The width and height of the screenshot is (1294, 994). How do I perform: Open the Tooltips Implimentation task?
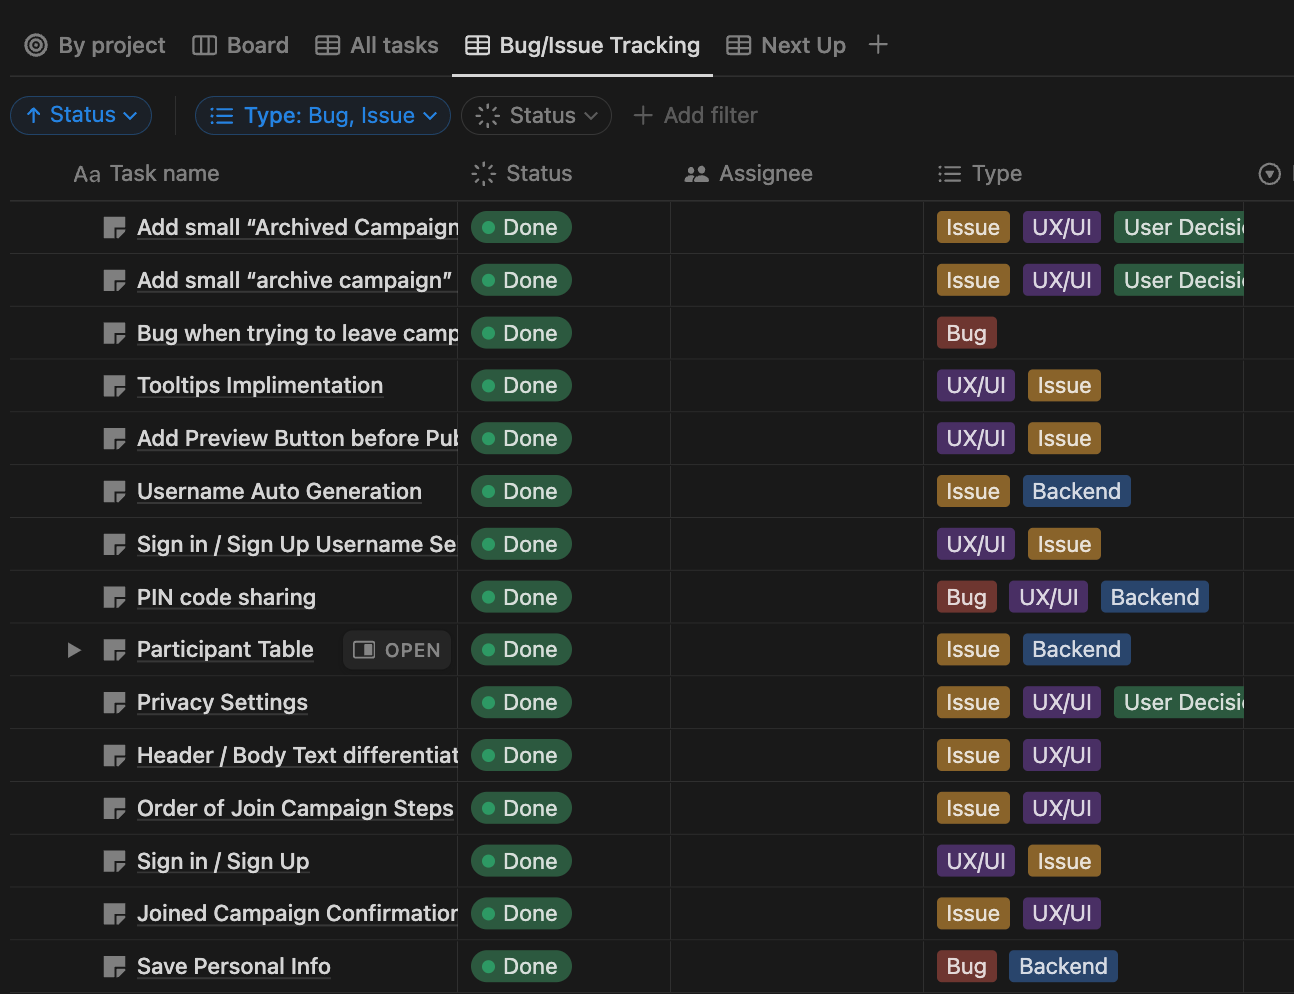click(260, 386)
